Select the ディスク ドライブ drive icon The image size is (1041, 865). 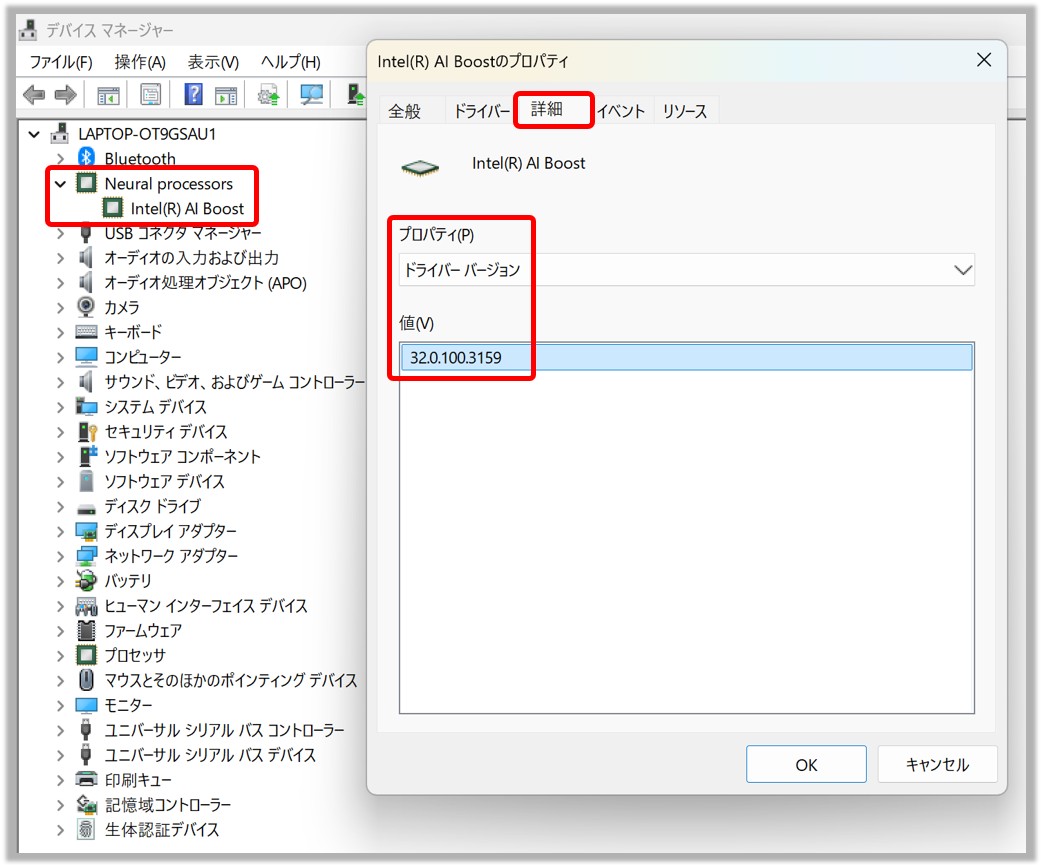point(86,509)
